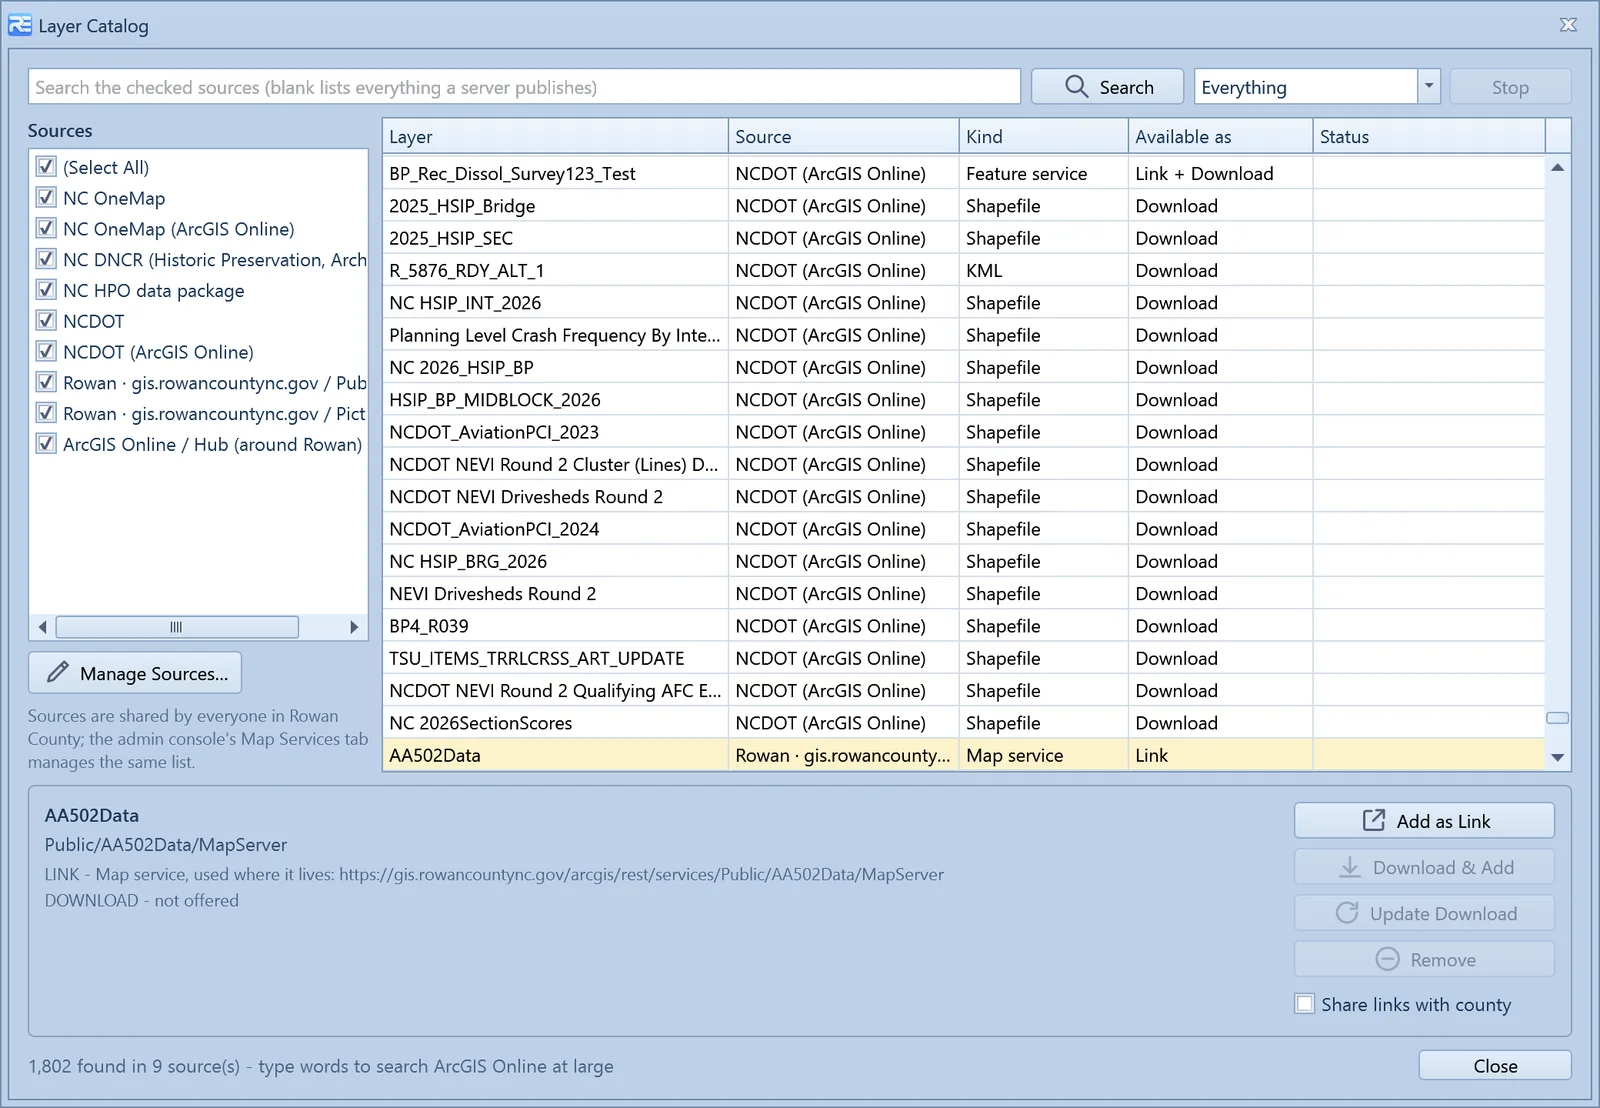Enable Share links with county

click(1305, 1004)
